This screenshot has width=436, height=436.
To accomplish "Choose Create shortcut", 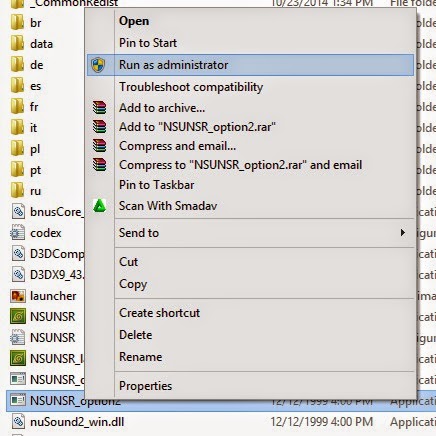I will [x=249, y=313].
